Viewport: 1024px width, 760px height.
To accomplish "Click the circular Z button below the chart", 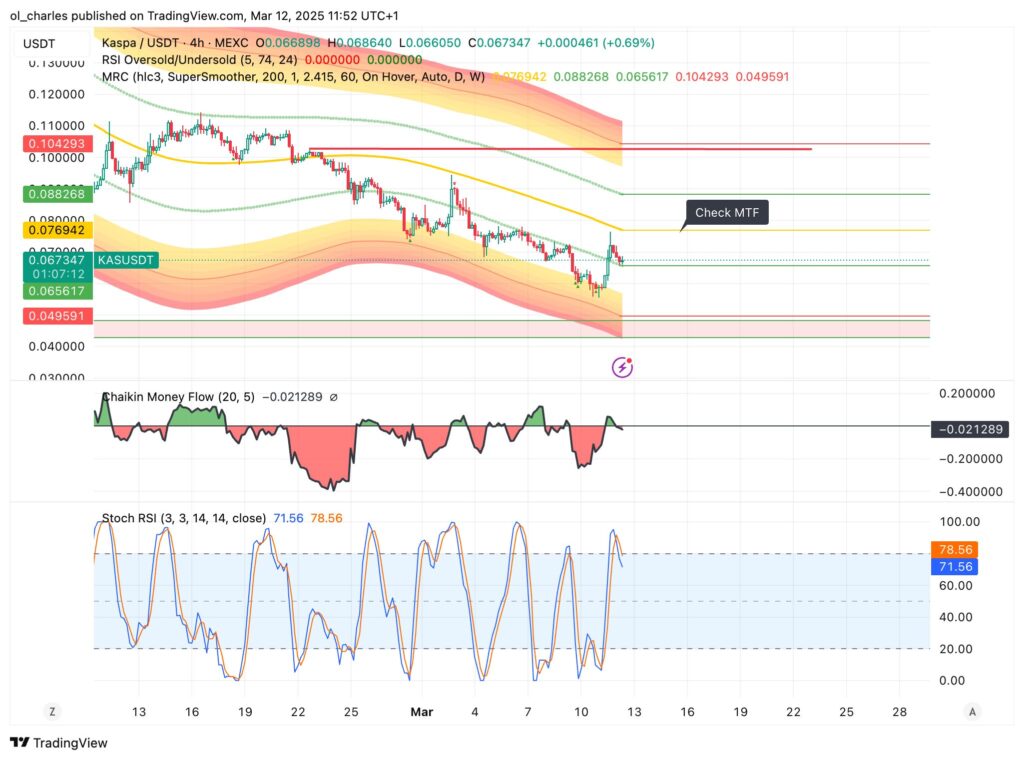I will click(x=52, y=711).
